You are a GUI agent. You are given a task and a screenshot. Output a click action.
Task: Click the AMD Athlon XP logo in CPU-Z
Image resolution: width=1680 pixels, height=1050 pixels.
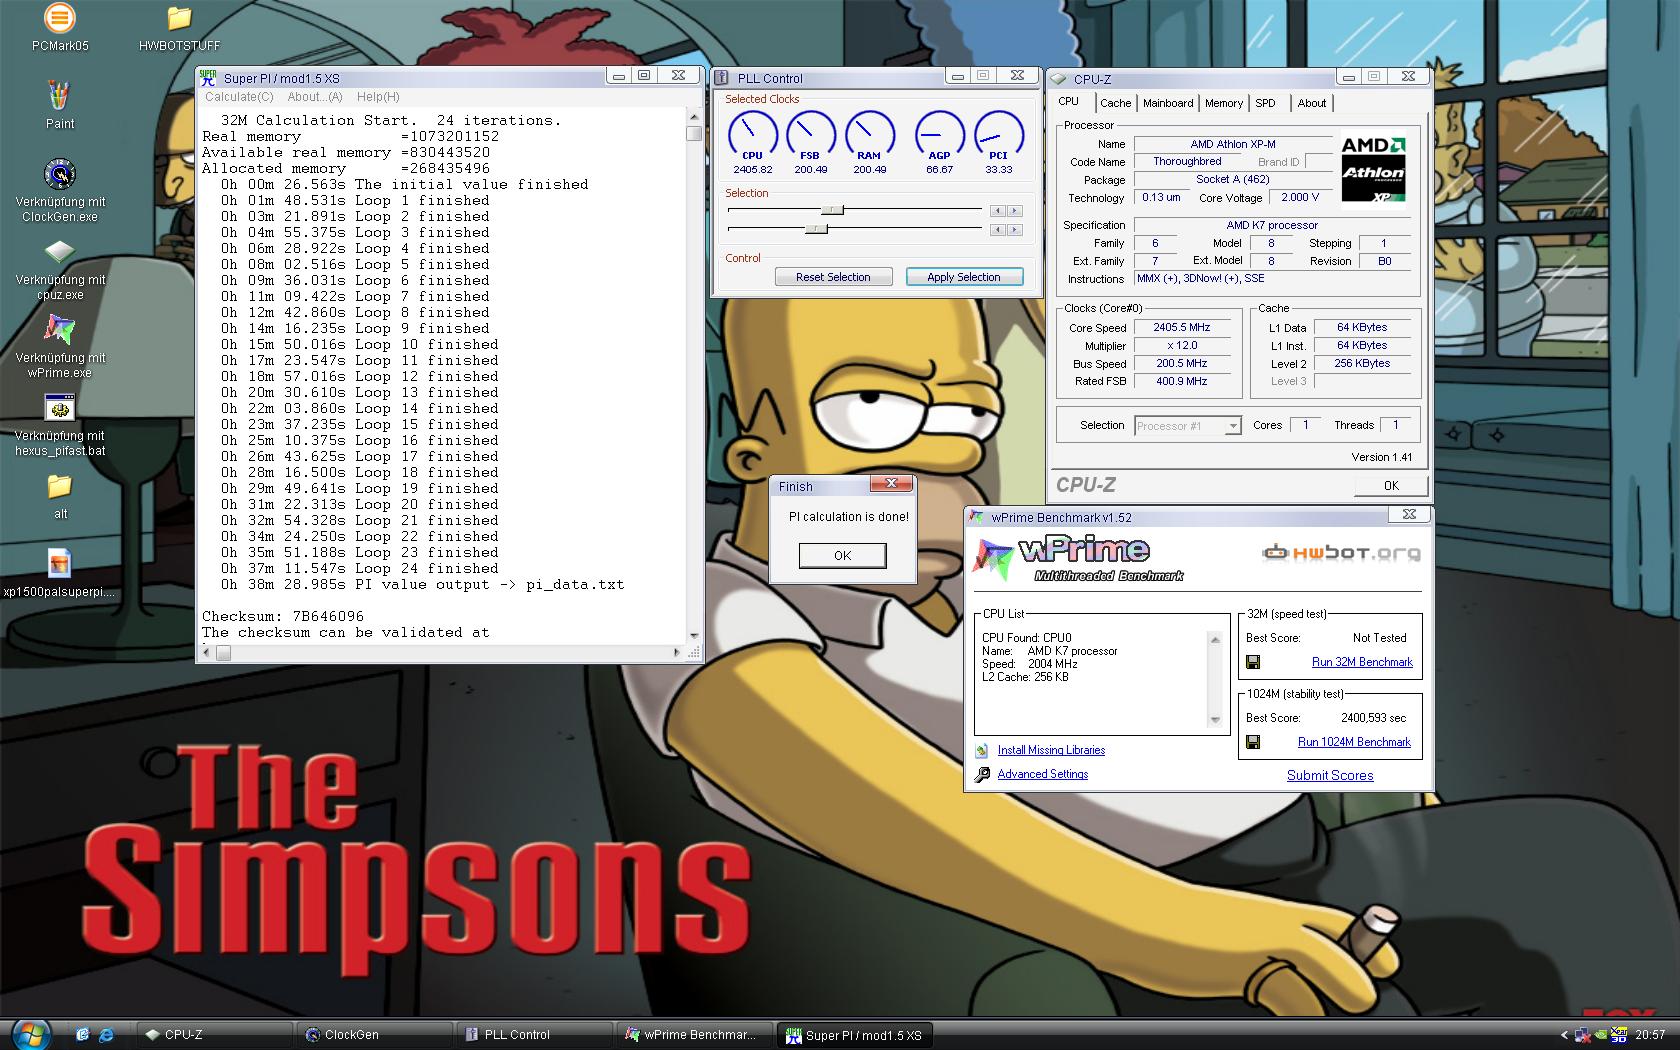pos(1373,170)
